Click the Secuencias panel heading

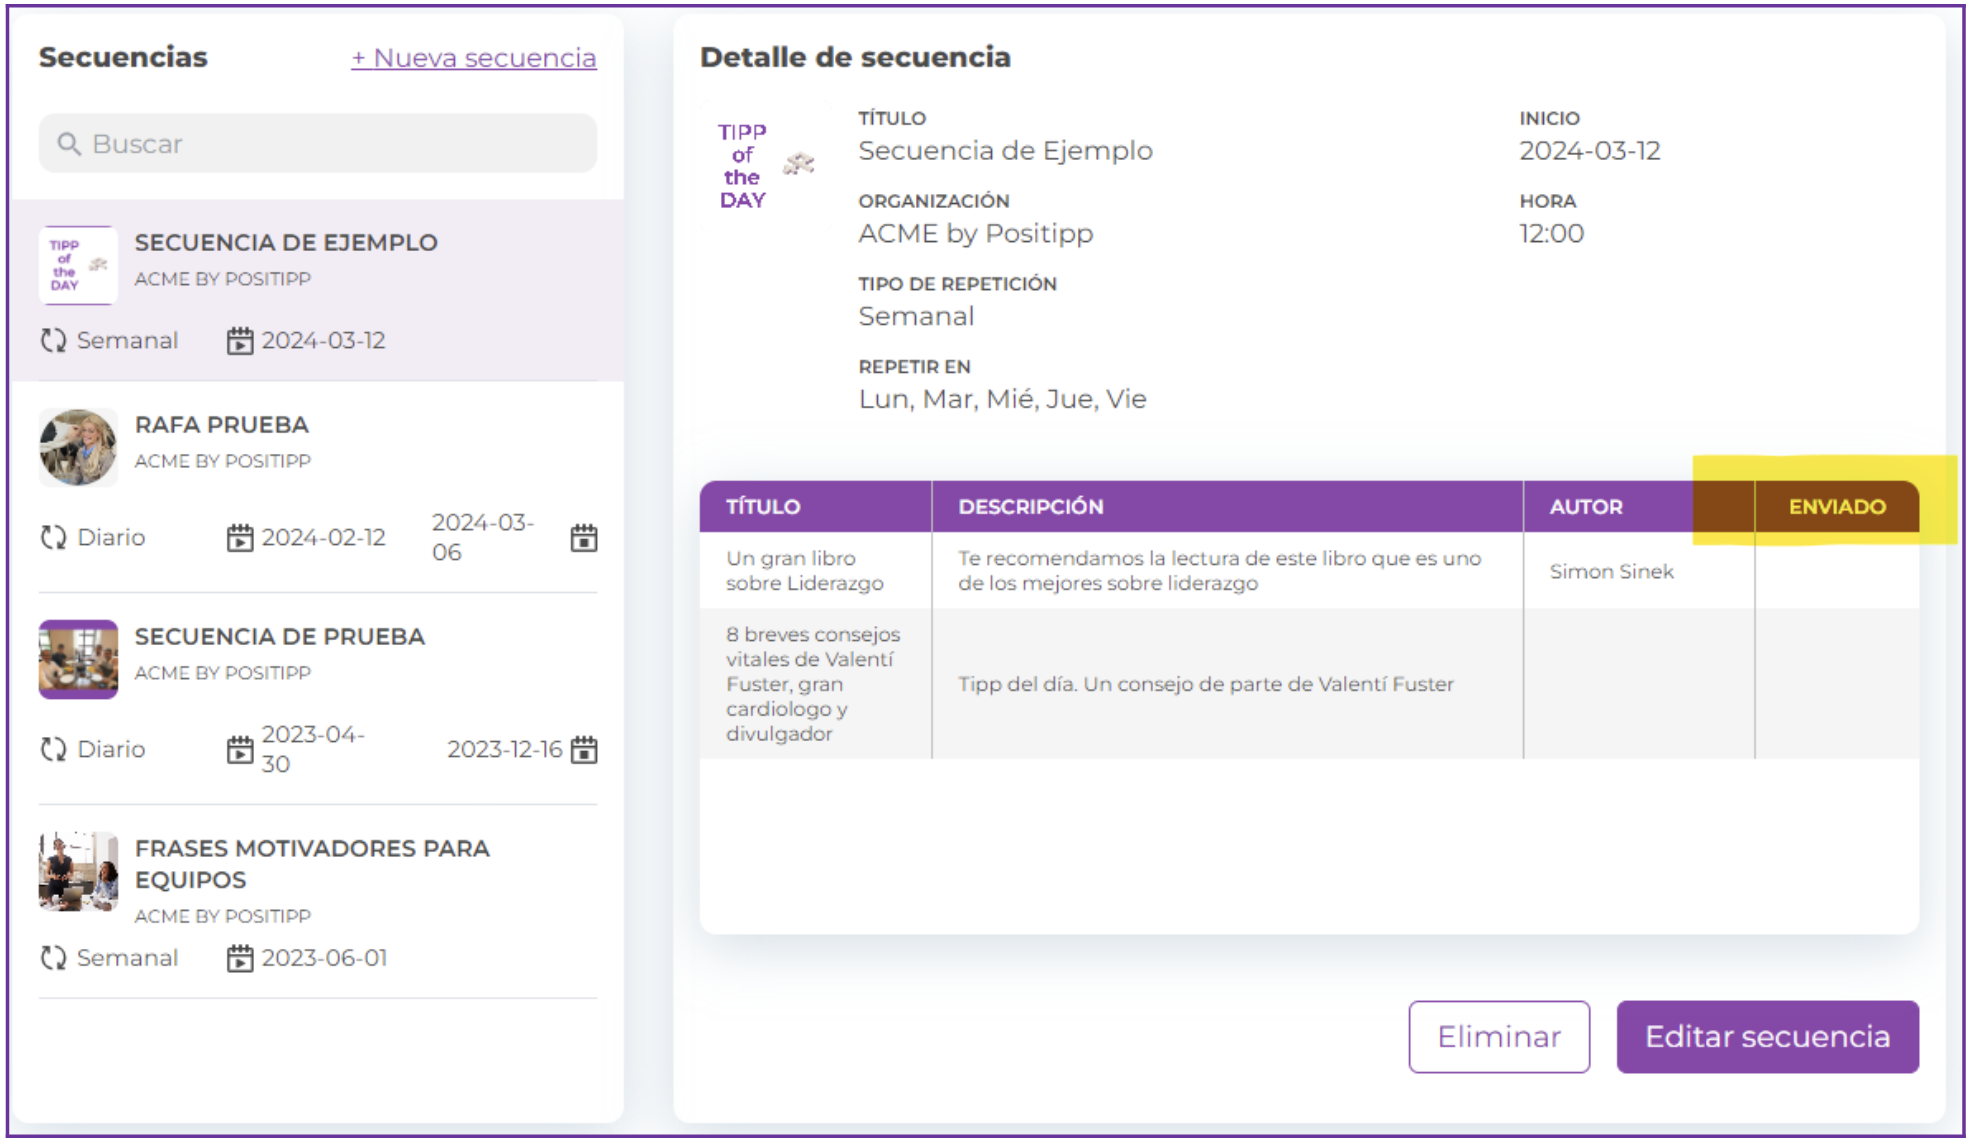tap(123, 57)
